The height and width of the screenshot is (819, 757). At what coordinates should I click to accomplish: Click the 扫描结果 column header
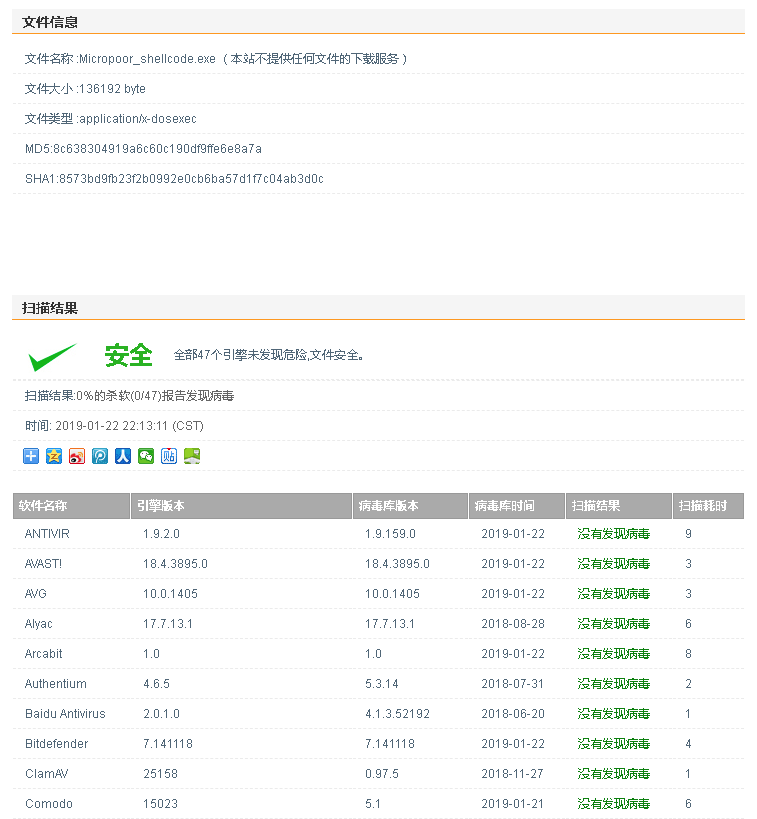click(619, 506)
